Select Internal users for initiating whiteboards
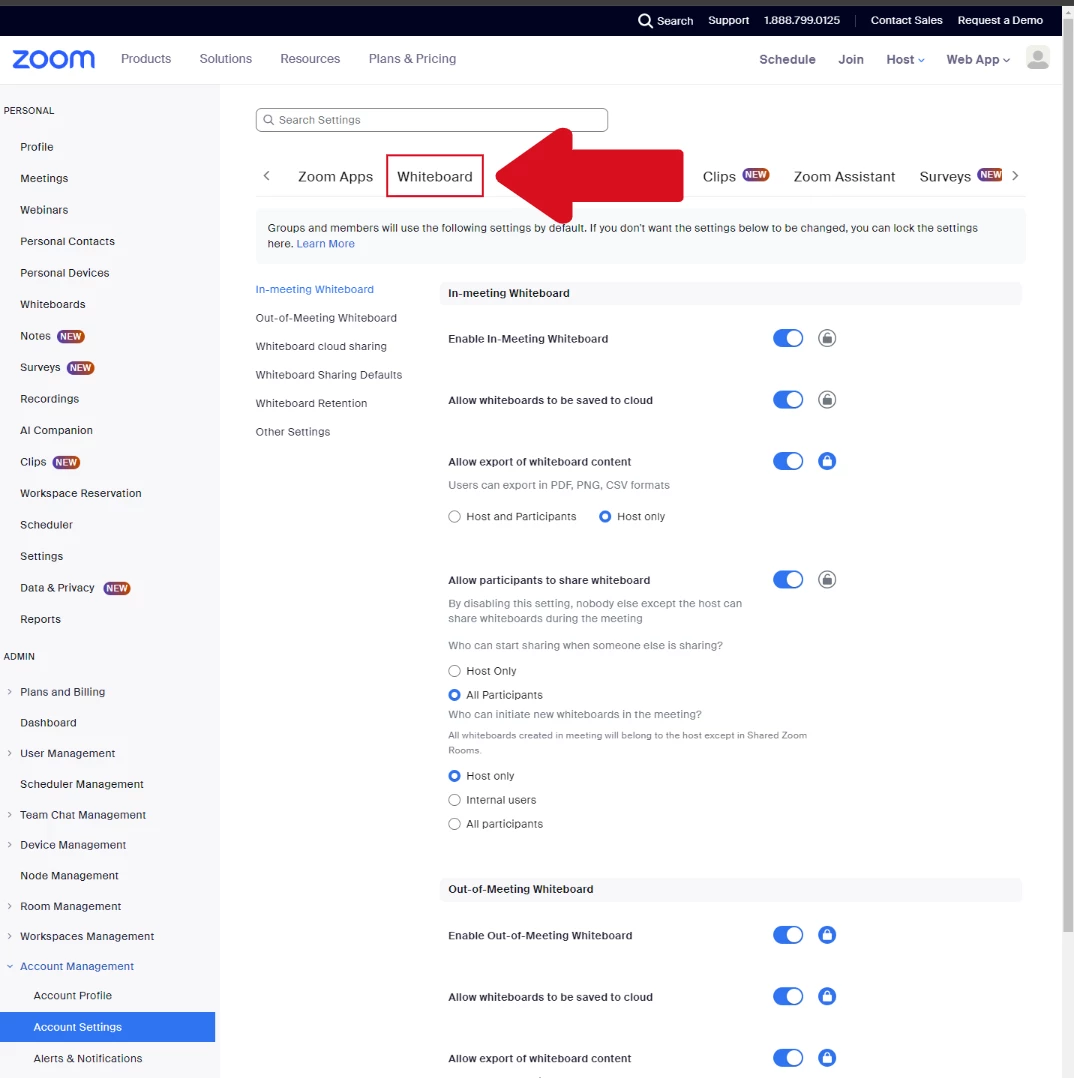 (454, 800)
